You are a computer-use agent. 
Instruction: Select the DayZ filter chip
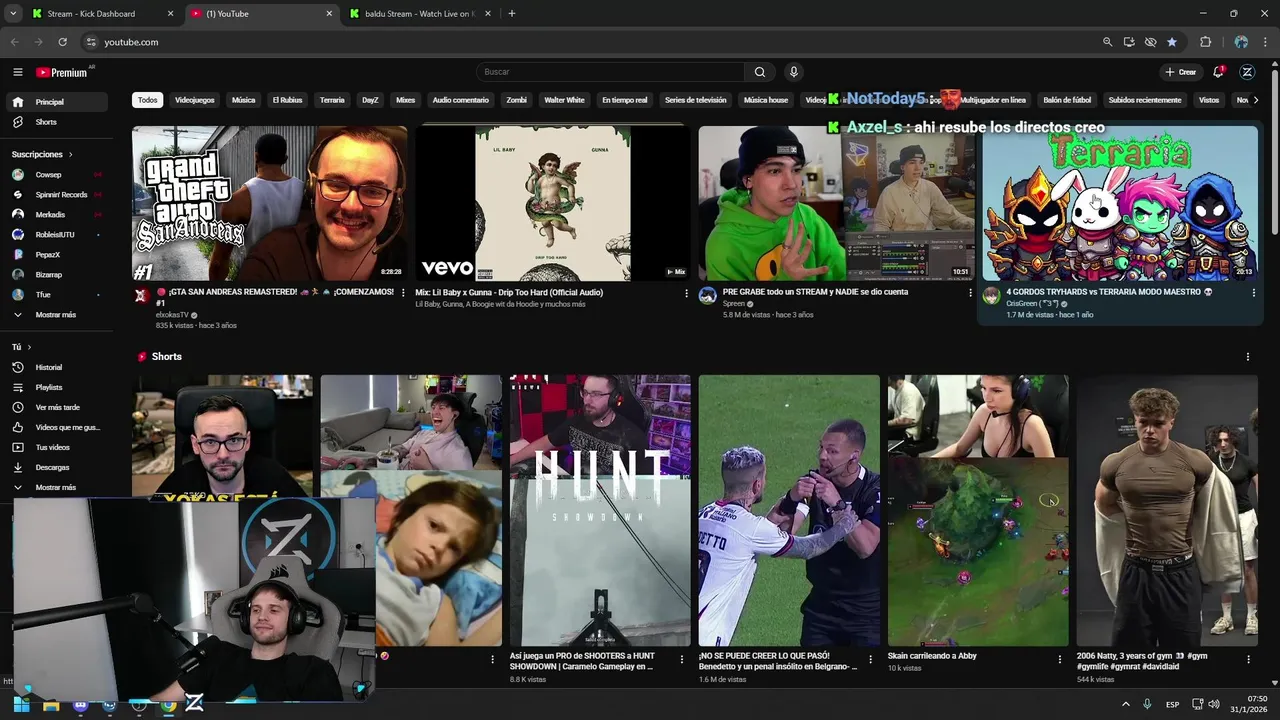[x=370, y=100]
